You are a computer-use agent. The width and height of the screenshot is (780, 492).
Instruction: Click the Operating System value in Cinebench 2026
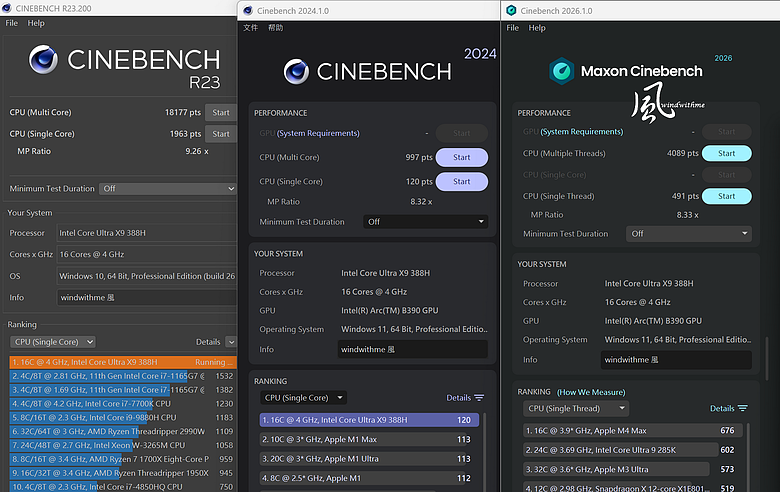tap(678, 340)
